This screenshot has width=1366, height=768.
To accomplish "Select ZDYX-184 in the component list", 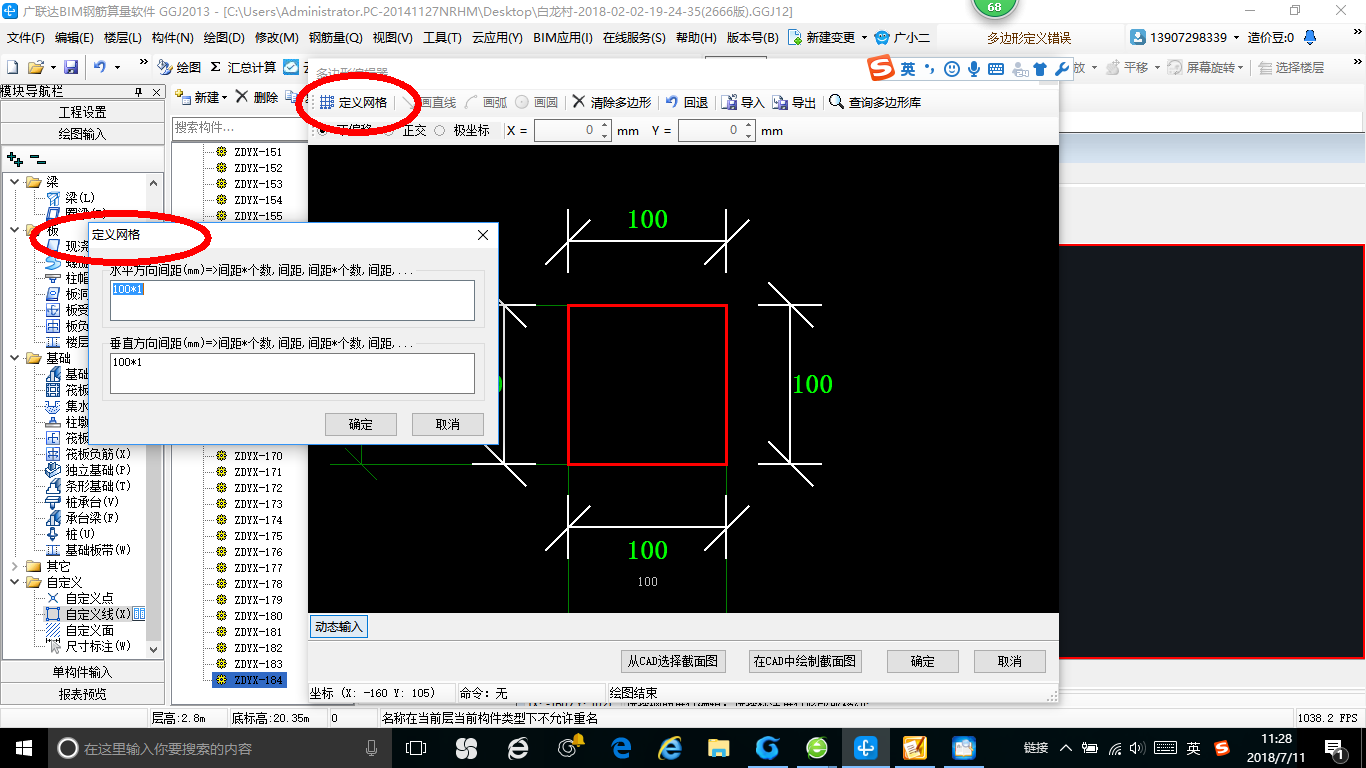I will point(249,680).
